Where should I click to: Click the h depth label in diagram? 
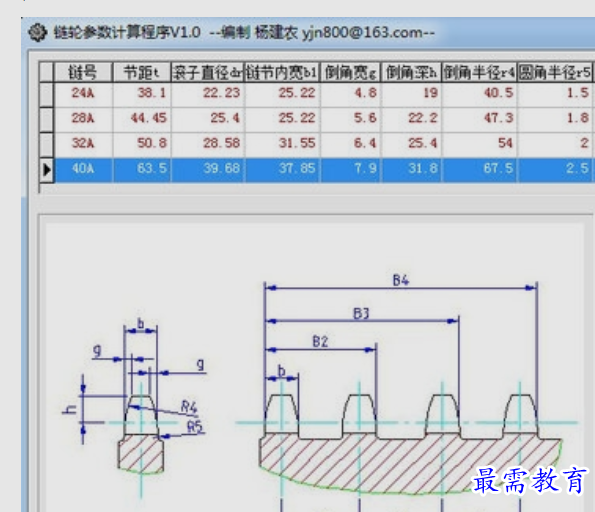click(70, 409)
